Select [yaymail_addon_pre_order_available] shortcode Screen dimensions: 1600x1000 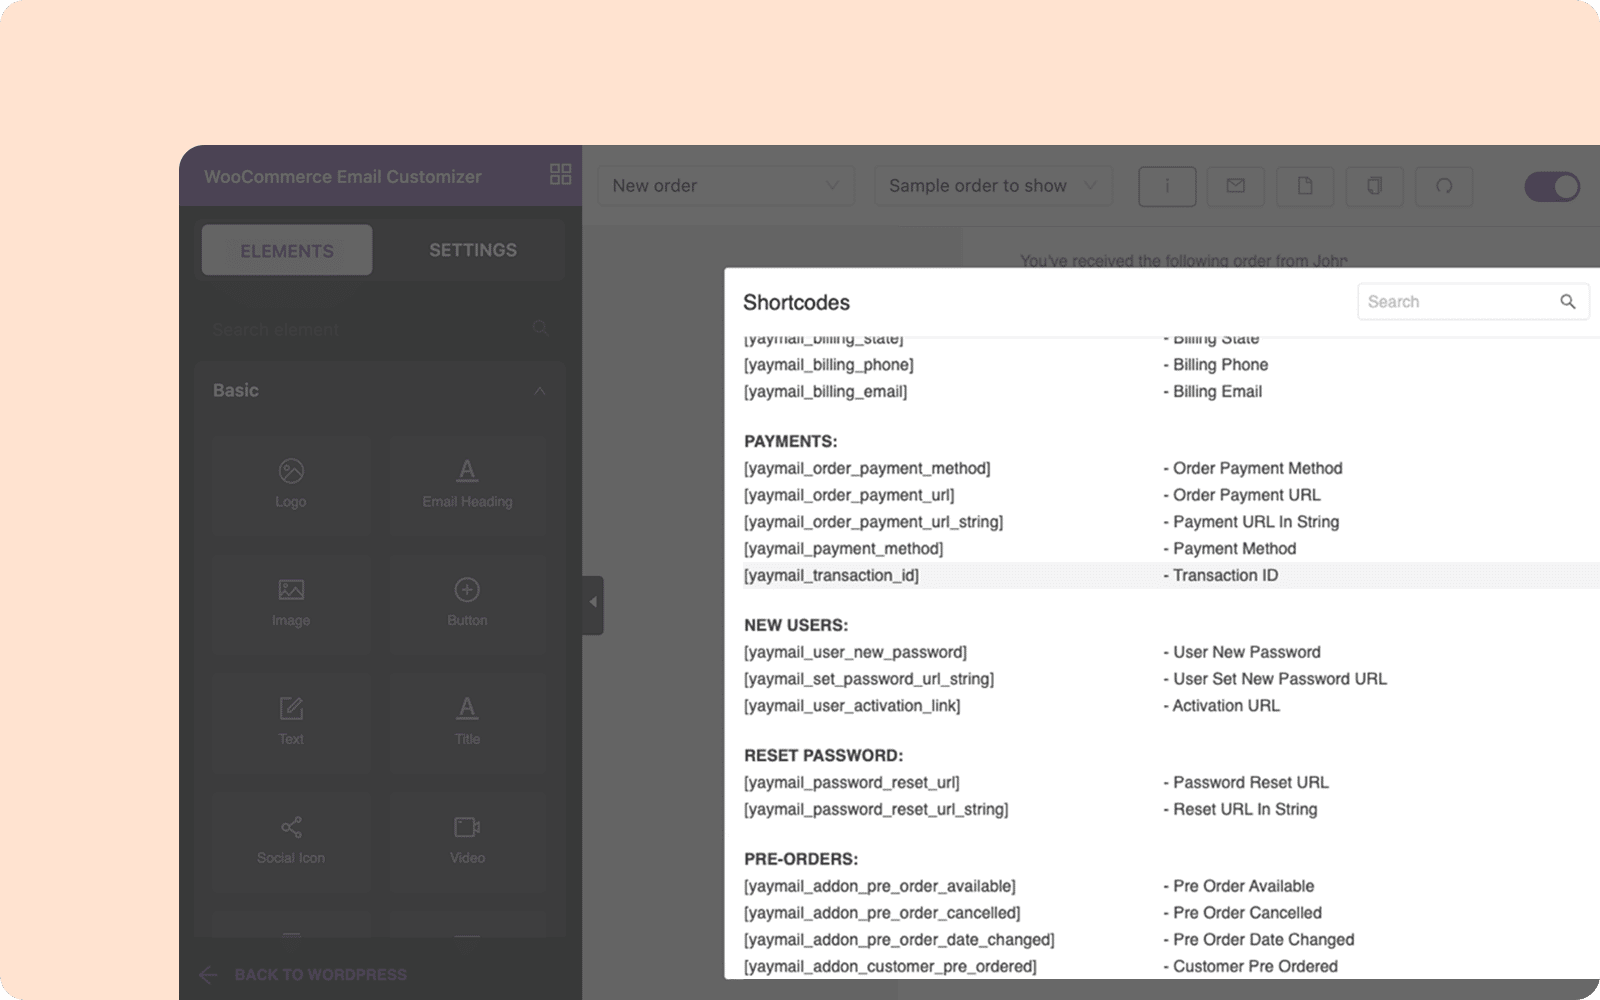[880, 886]
